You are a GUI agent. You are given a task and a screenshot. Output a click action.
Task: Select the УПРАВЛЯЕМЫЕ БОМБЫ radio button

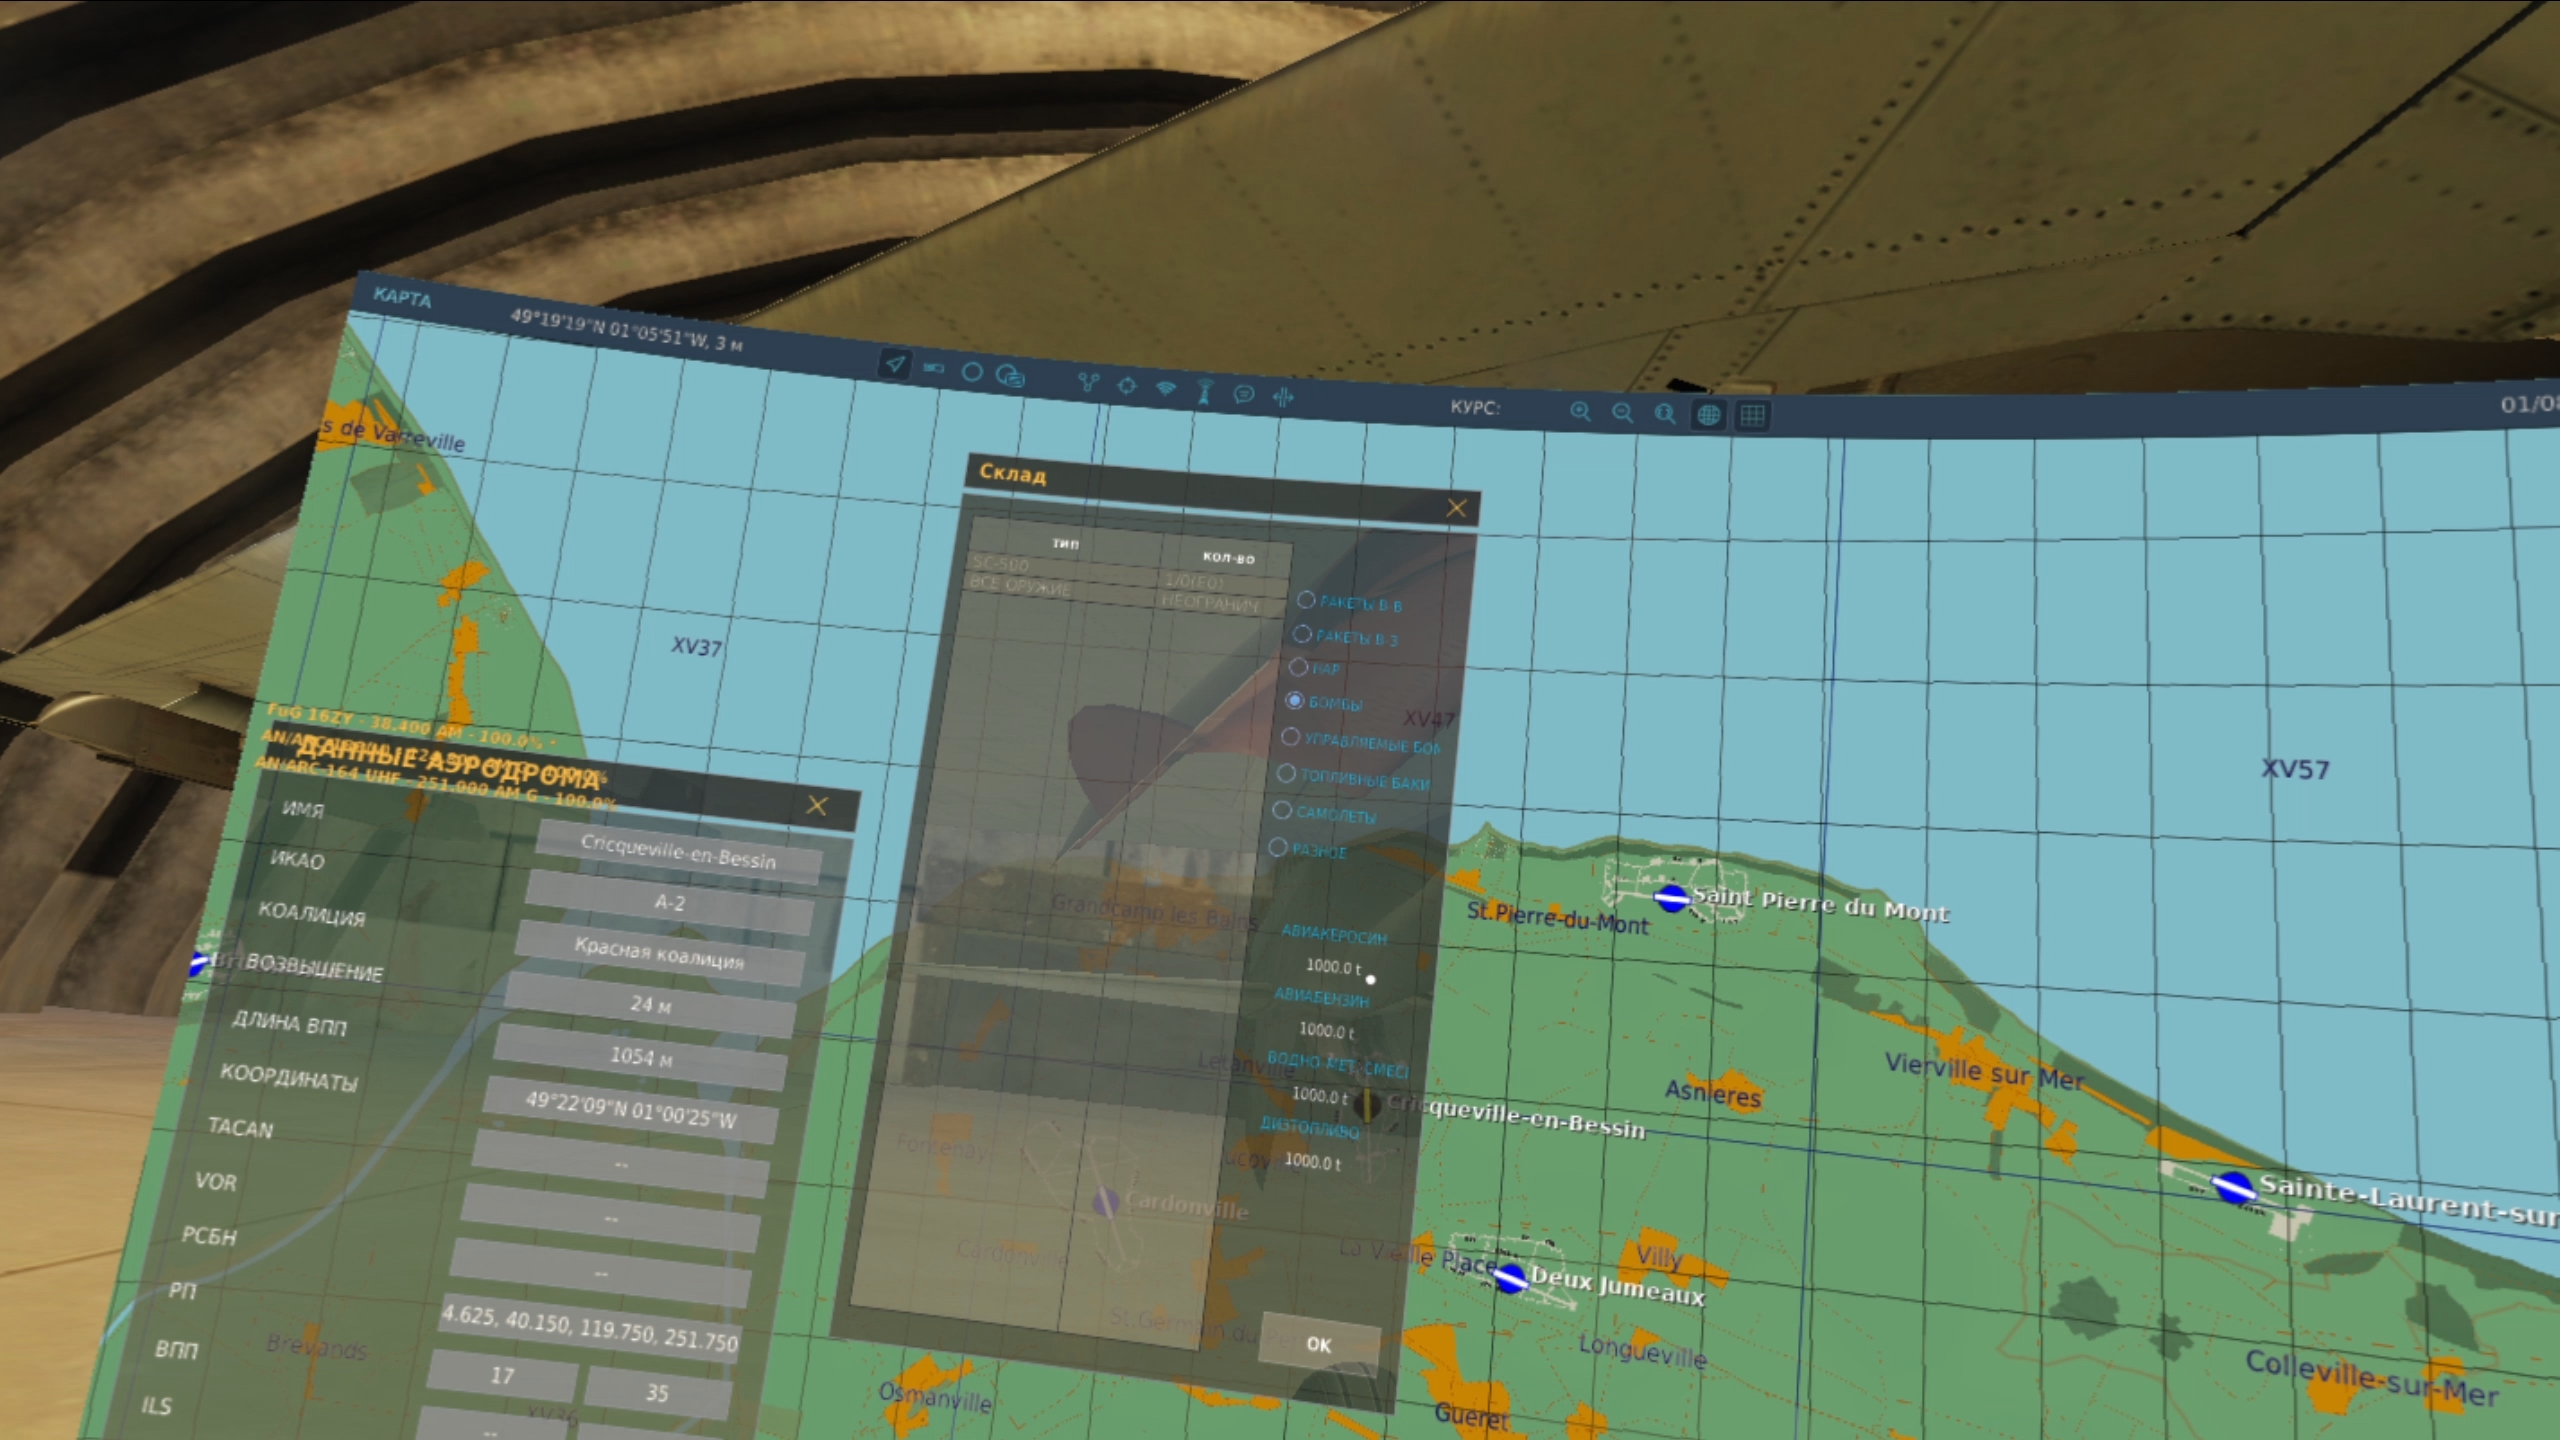(x=1290, y=737)
